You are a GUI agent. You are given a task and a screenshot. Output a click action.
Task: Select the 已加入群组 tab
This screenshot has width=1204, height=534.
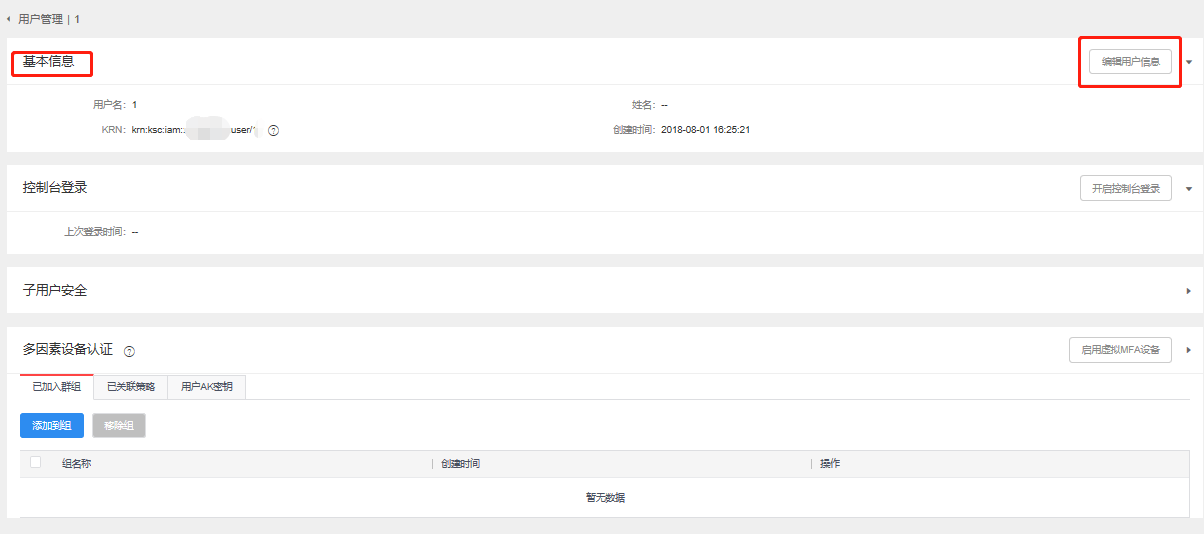[x=56, y=387]
